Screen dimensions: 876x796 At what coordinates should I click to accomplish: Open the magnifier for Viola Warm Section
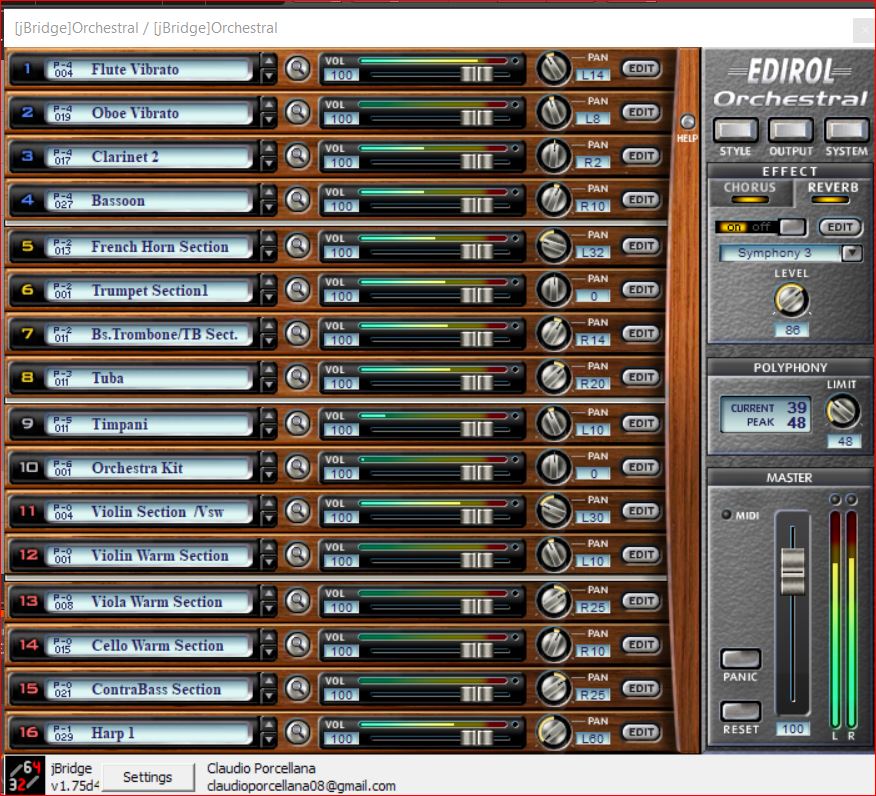pos(298,601)
